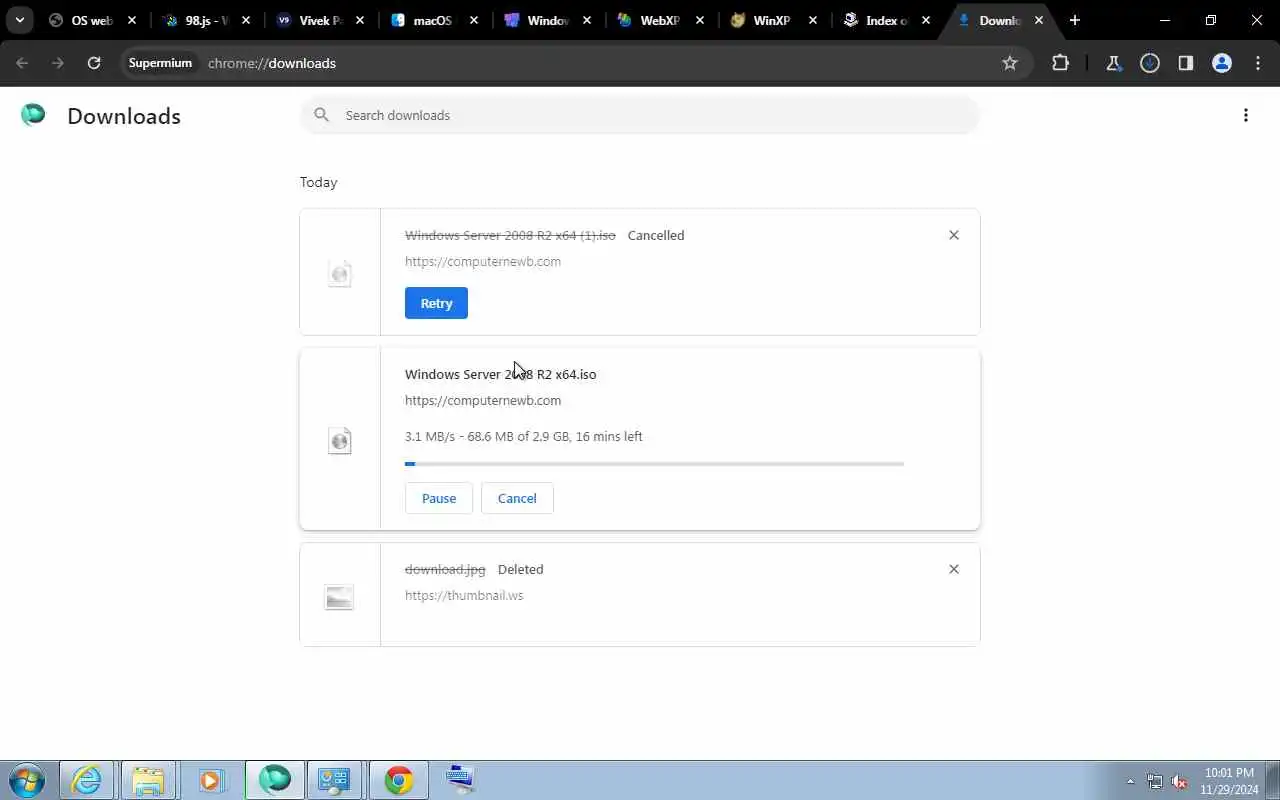Click the download progress bar
This screenshot has height=800, width=1280.
654,464
